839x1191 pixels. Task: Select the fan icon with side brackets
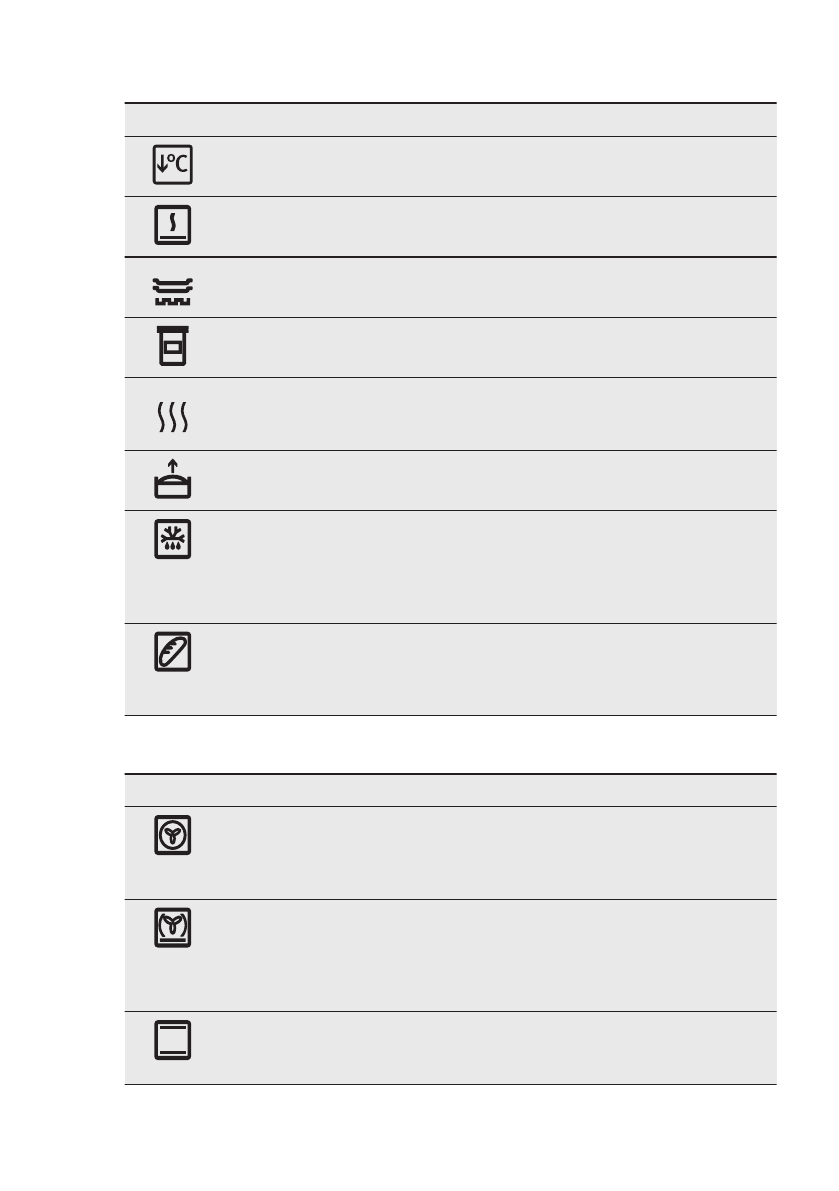point(173,929)
